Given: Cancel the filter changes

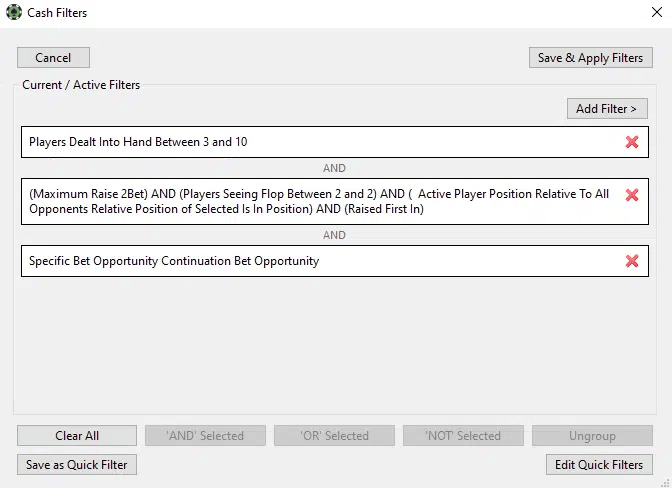Looking at the screenshot, I should pos(53,57).
